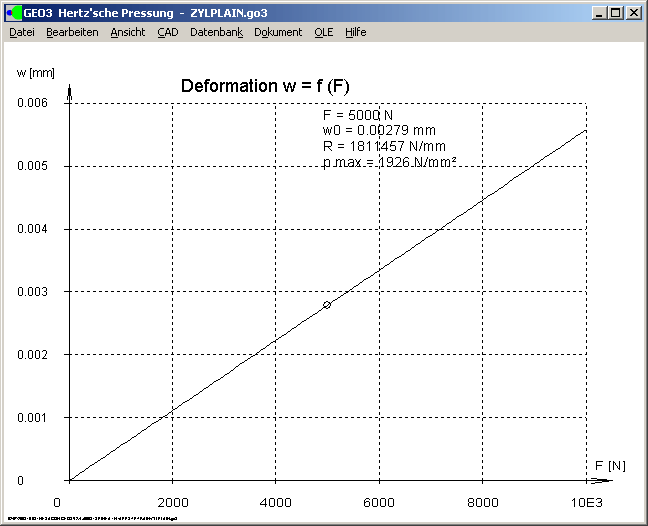Click the circle marker on the deformation curve

pos(327,304)
